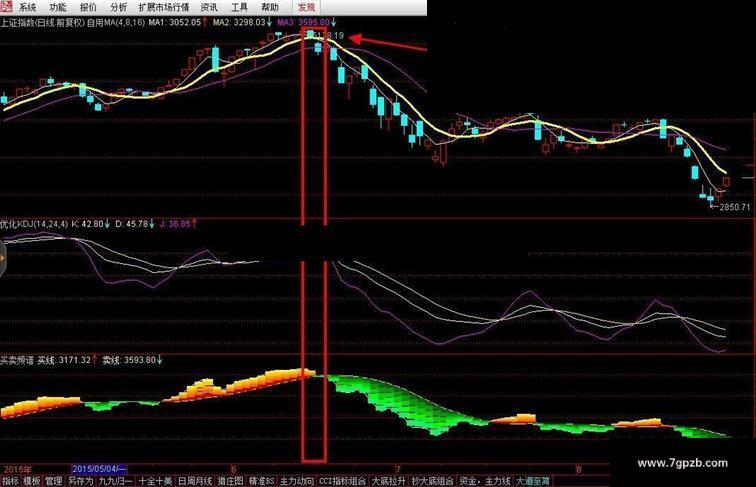Select the 指标 bottom tab
Image resolution: width=756 pixels, height=487 pixels.
click(x=11, y=481)
